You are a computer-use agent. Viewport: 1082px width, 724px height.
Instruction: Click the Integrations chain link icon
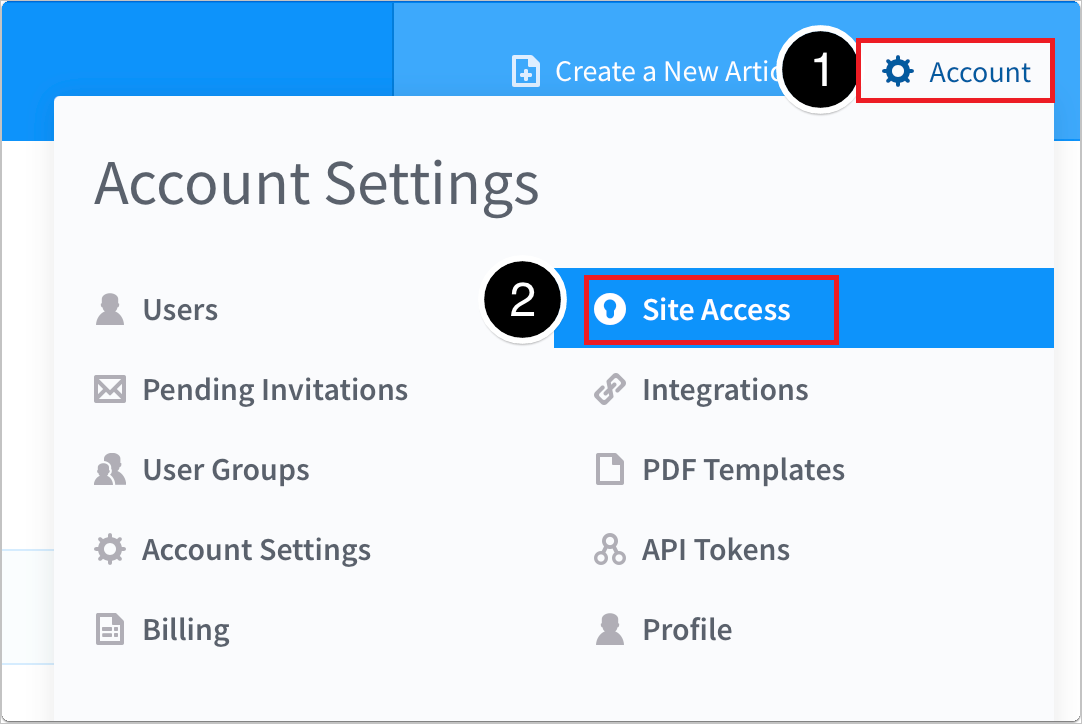[x=610, y=389]
